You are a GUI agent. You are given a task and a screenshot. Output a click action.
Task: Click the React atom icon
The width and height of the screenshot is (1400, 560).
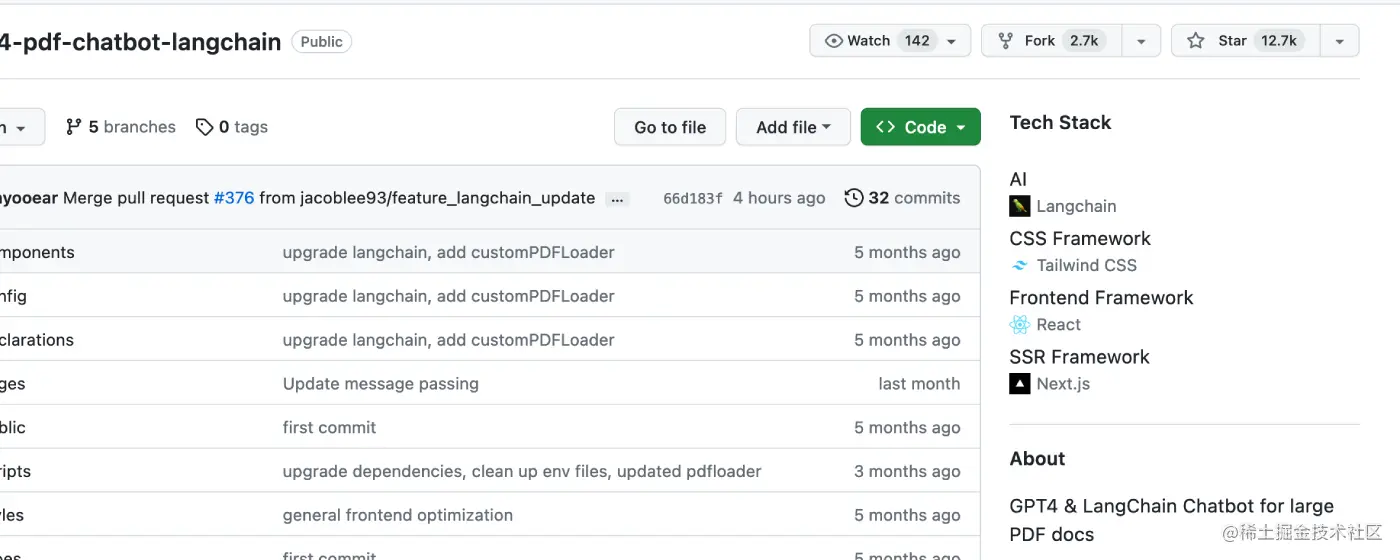[1019, 325]
